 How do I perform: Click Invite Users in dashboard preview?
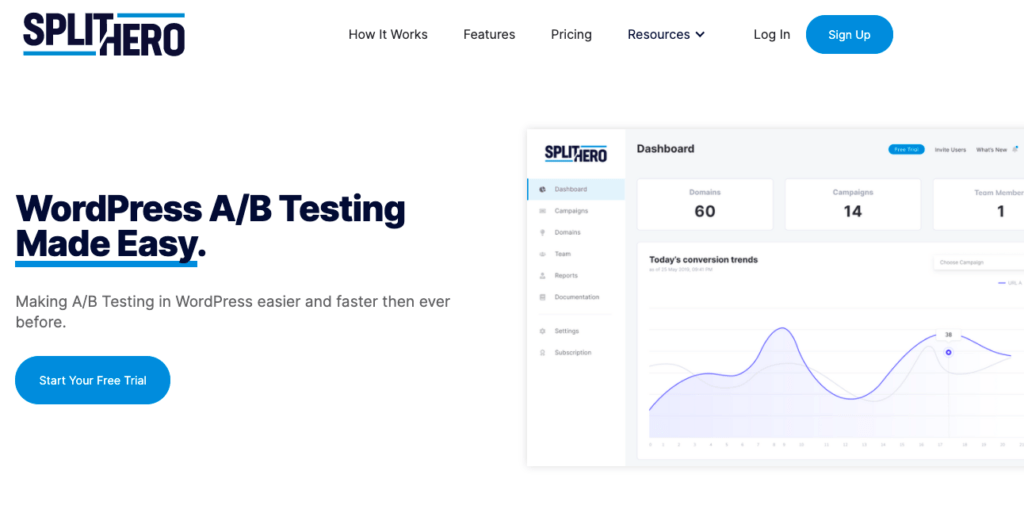pos(950,150)
